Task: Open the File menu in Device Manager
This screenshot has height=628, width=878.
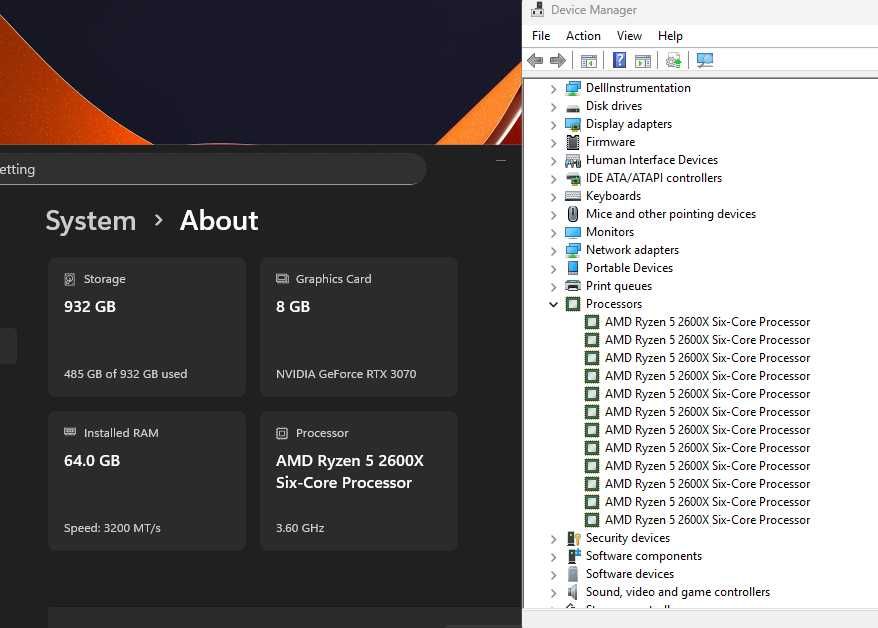Action: (541, 36)
